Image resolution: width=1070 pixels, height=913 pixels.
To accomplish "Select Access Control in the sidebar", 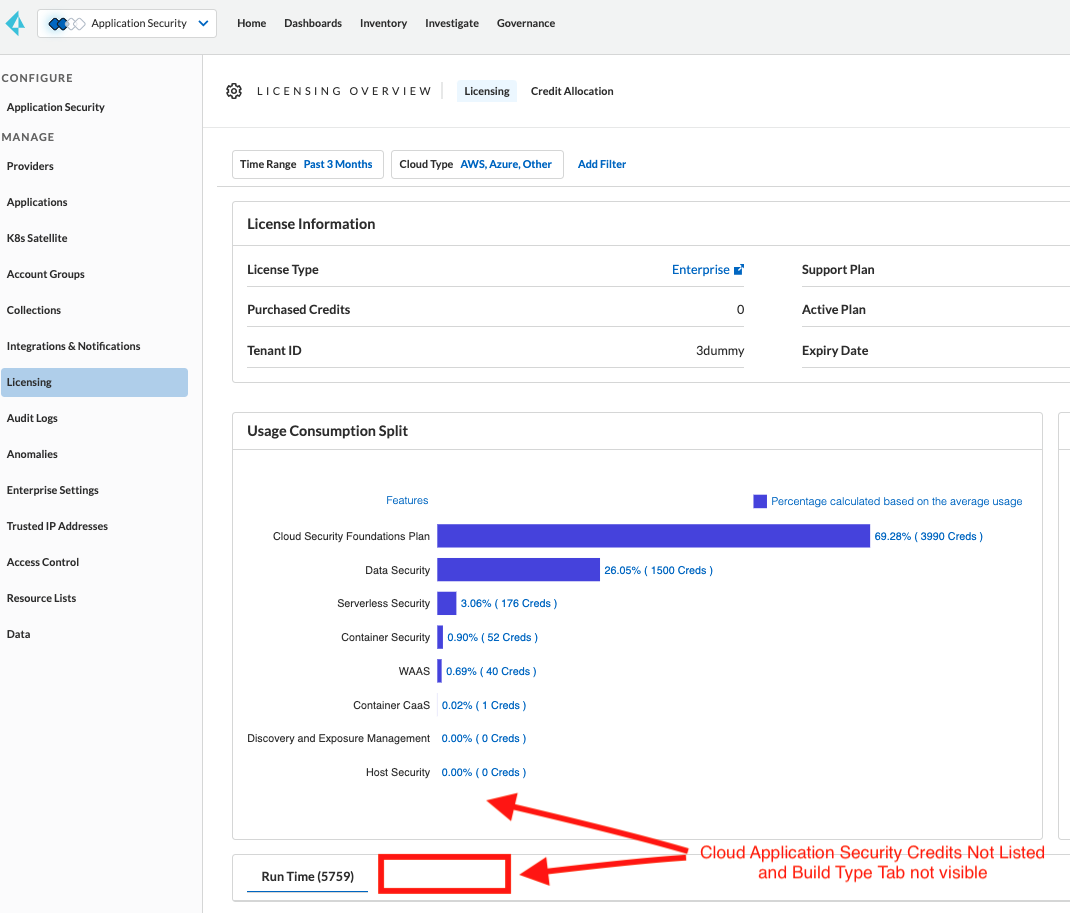I will click(43, 562).
